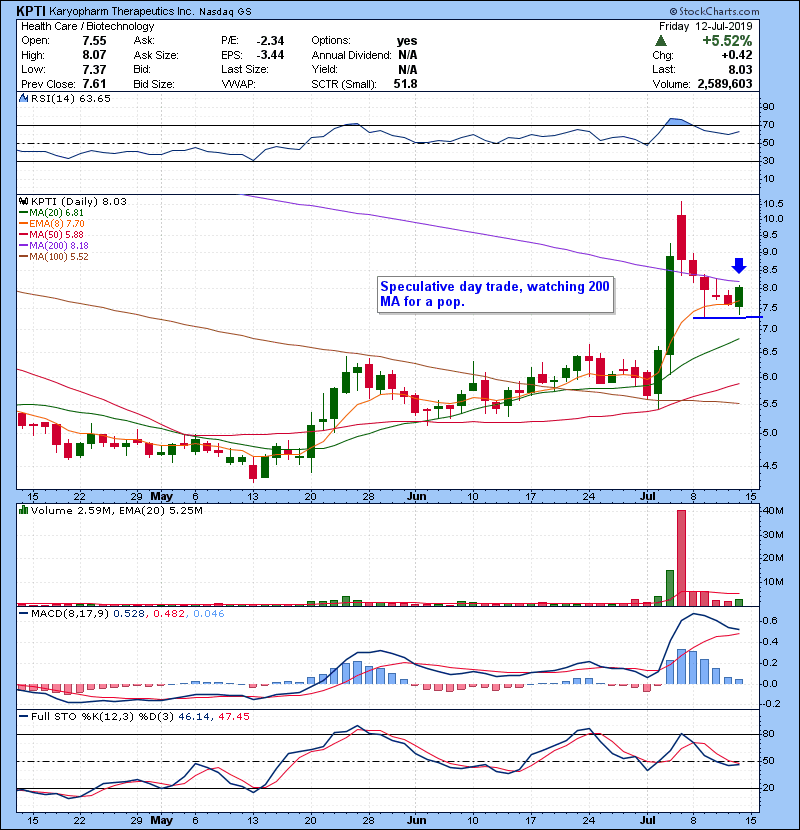Click the Ask Size label in the quote table
This screenshot has width=800, height=830.
click(x=156, y=55)
